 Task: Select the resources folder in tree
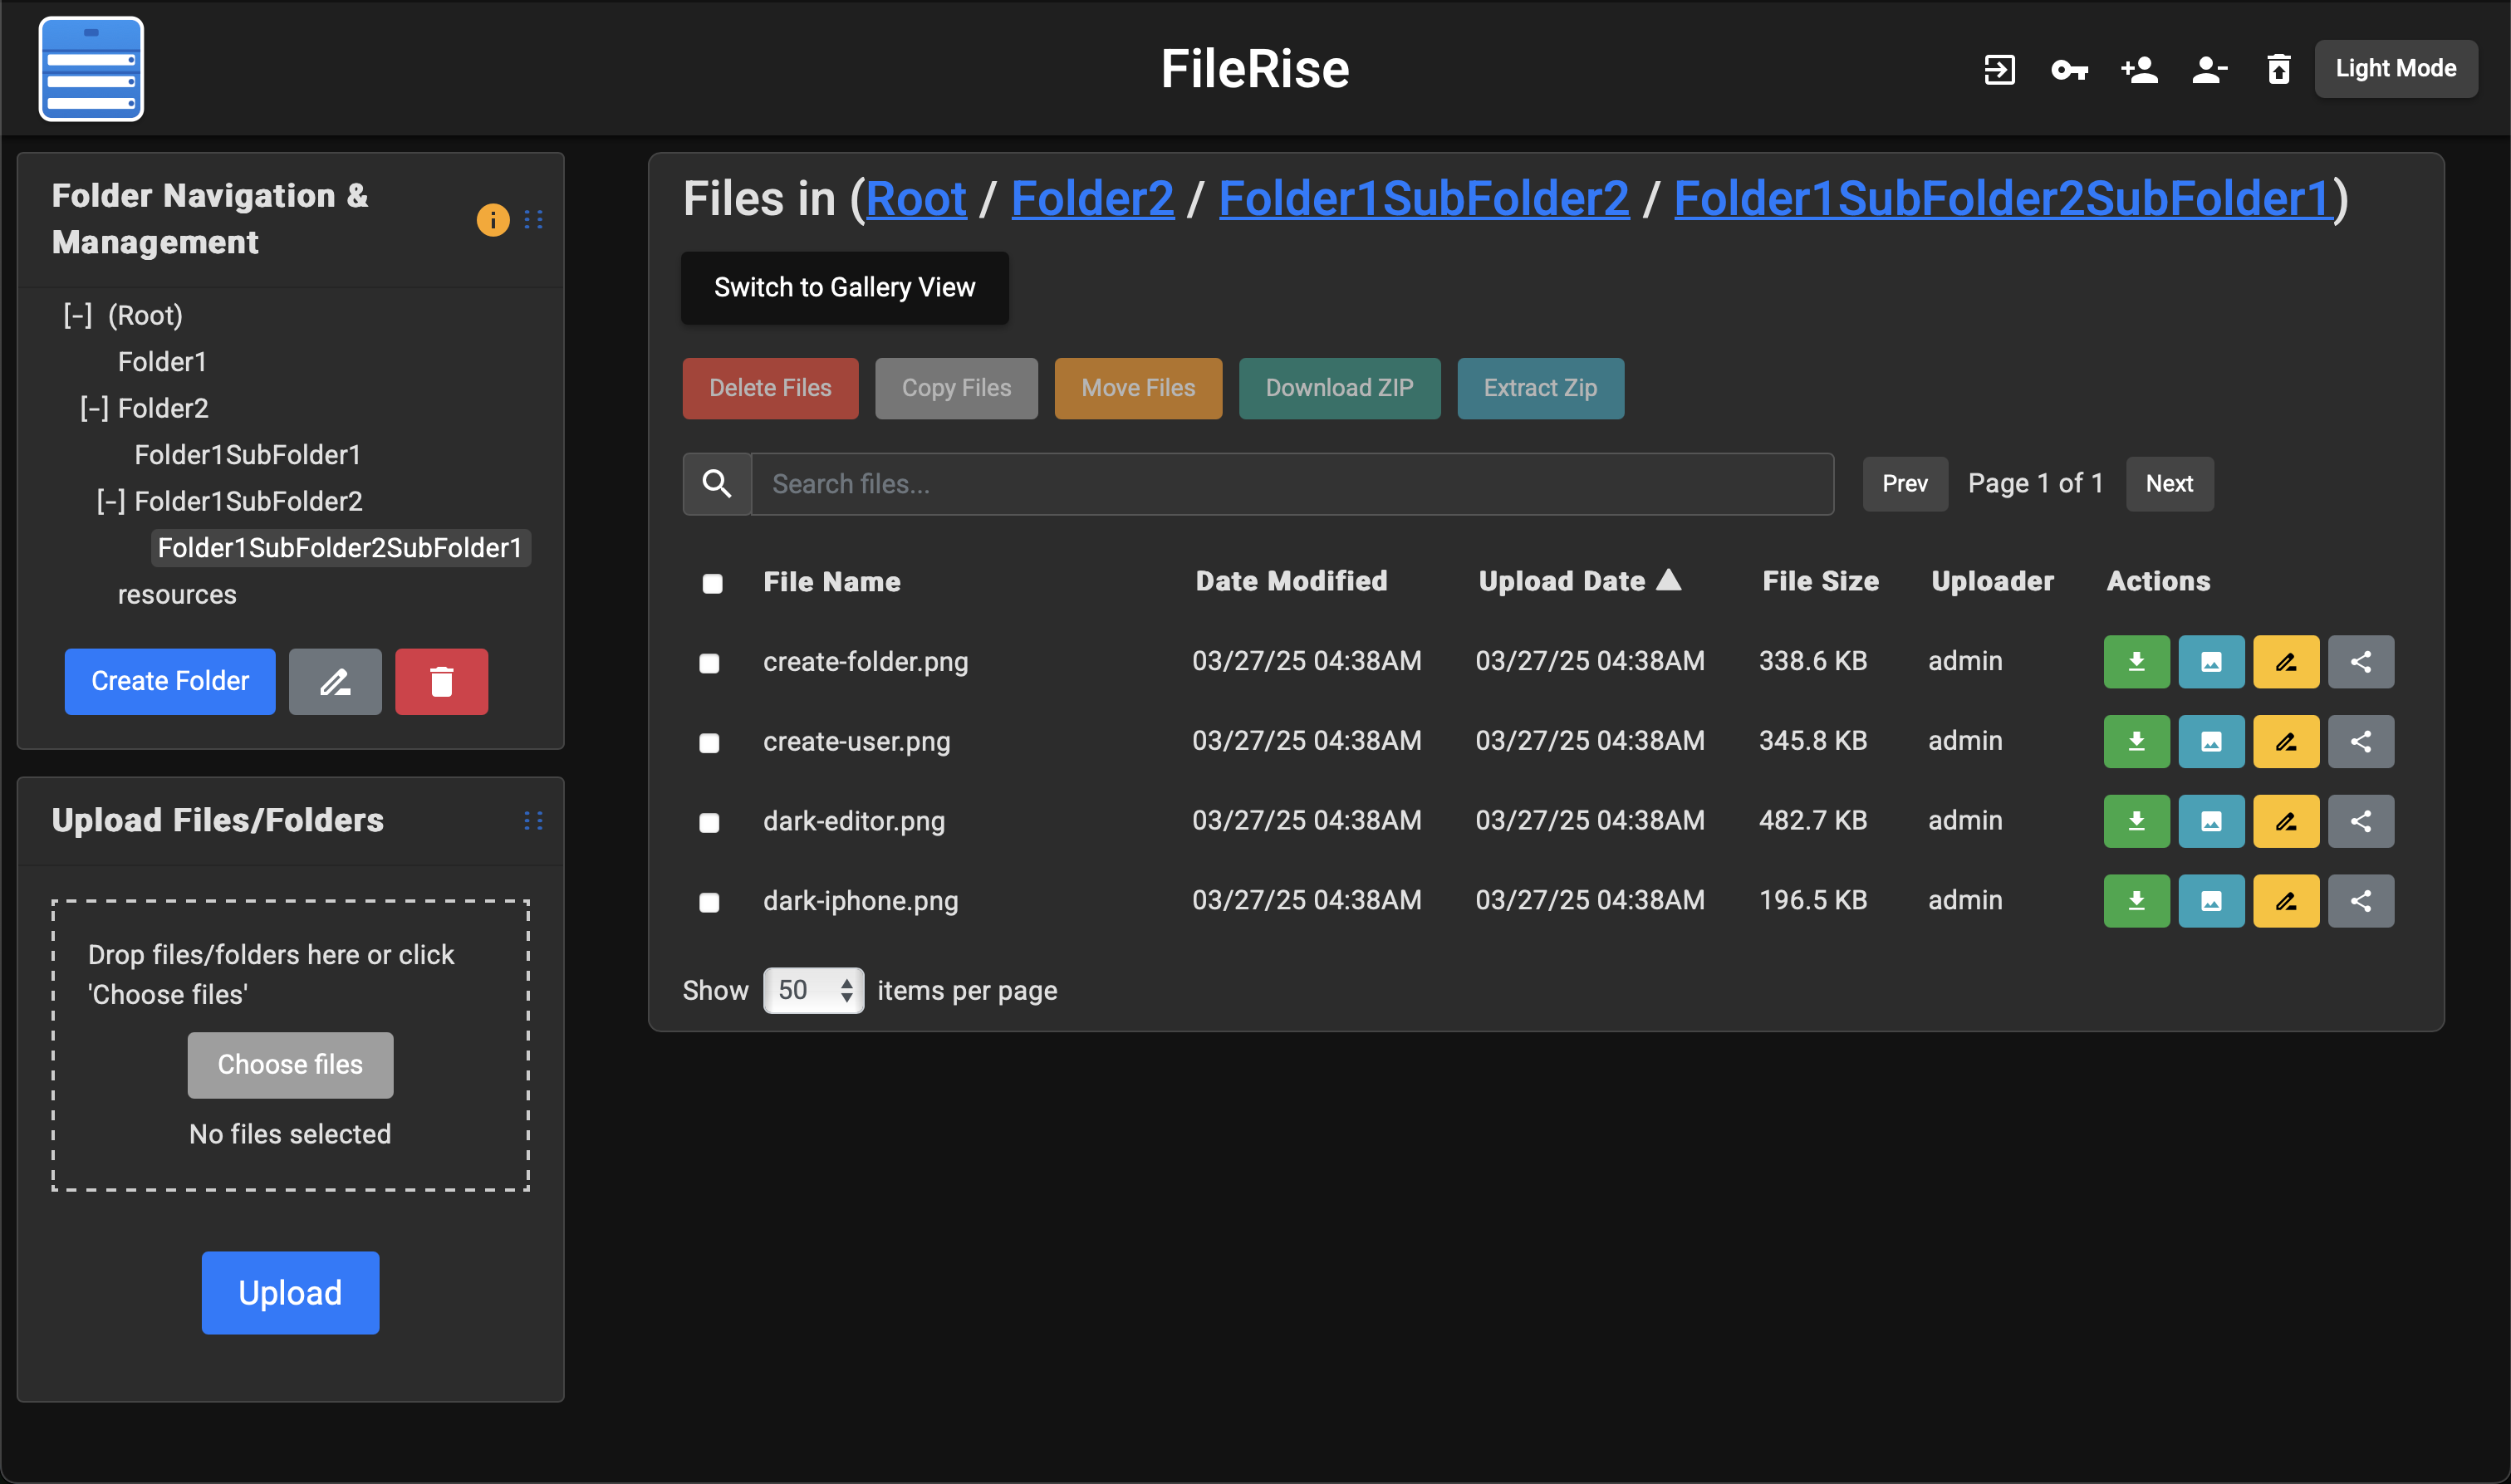177,595
